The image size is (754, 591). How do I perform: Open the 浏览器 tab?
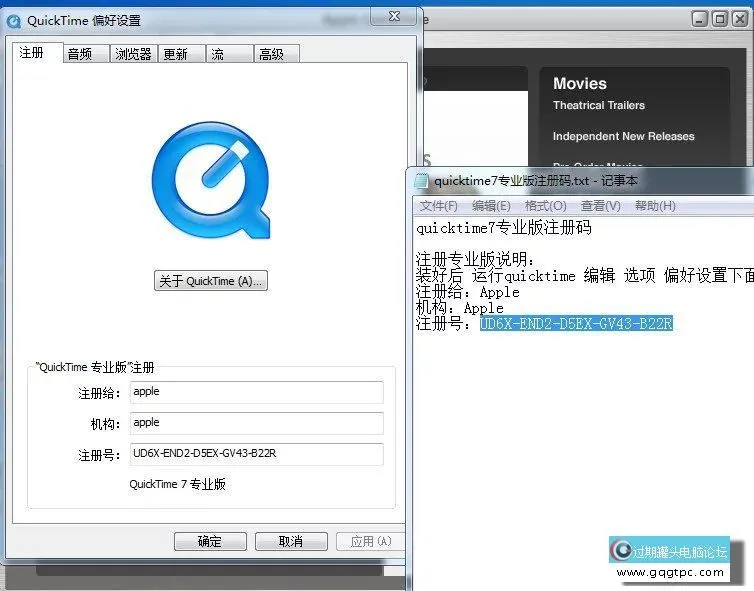pyautogui.click(x=134, y=54)
